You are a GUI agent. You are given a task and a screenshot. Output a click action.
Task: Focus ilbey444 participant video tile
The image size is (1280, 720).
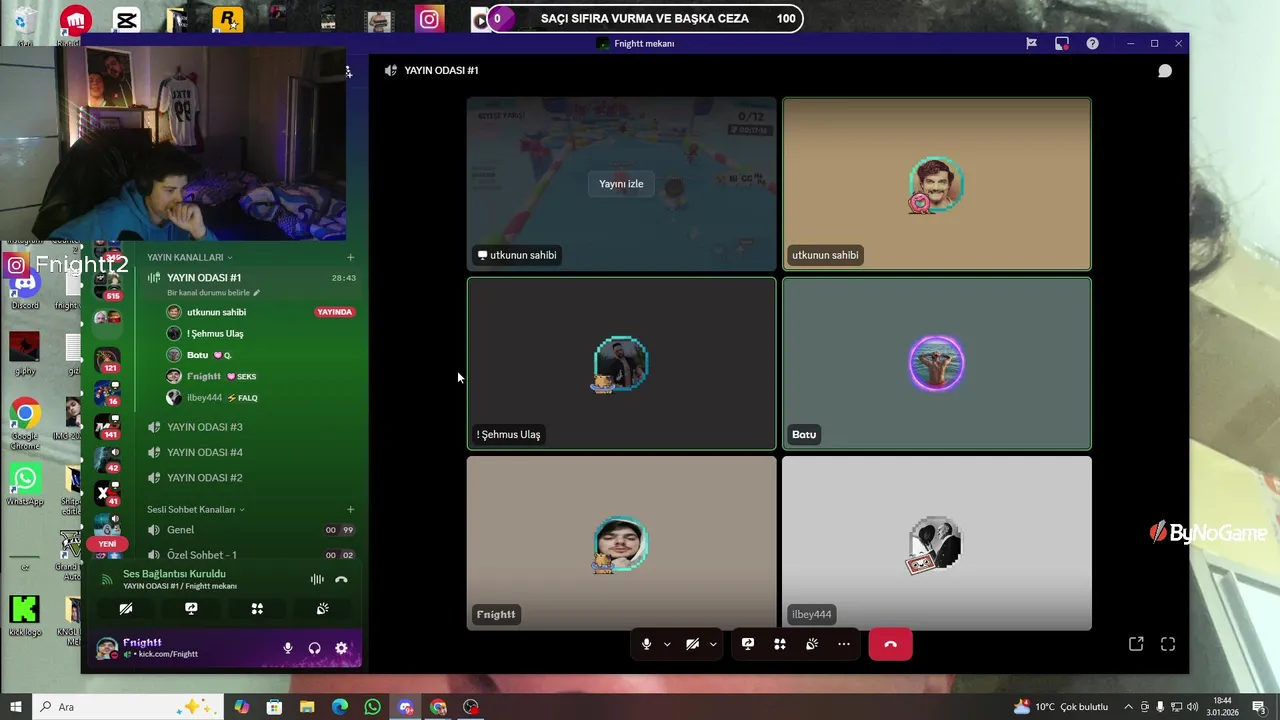(x=936, y=543)
